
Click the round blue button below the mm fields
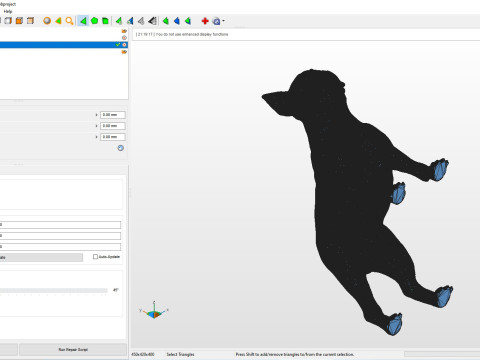pos(121,148)
